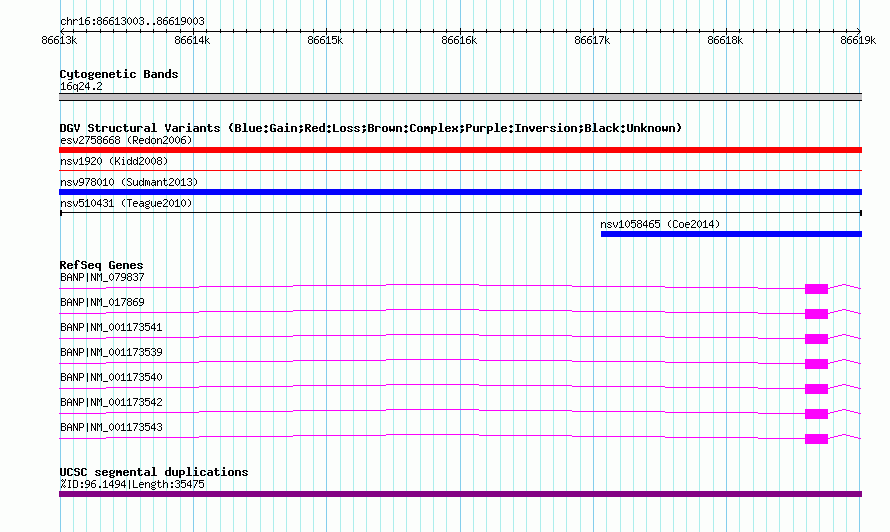Select the nsv1920 (Kidd2008) thin red line
This screenshot has height=532, width=890.
460,170
